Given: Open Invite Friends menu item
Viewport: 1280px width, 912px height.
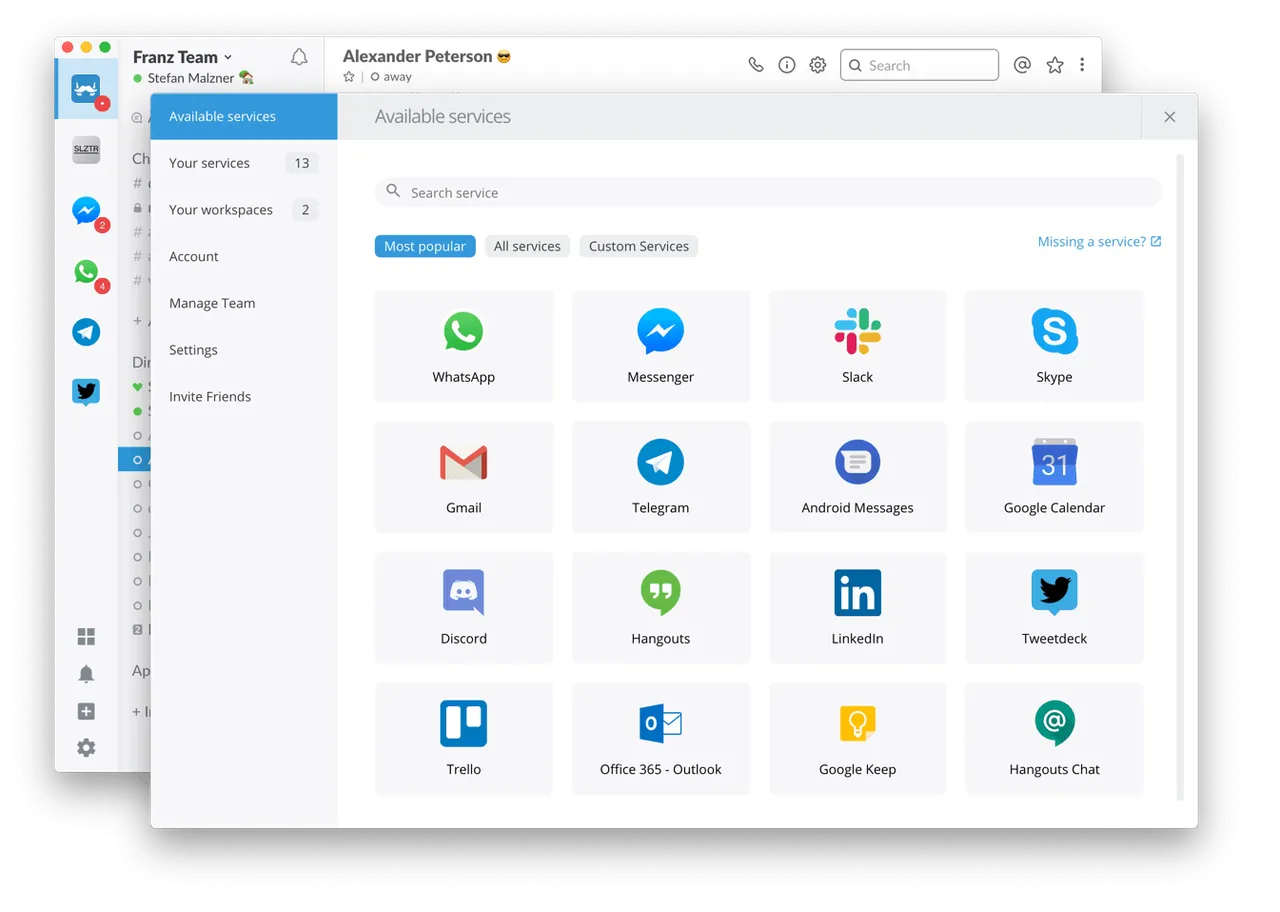Looking at the screenshot, I should 244,397.
